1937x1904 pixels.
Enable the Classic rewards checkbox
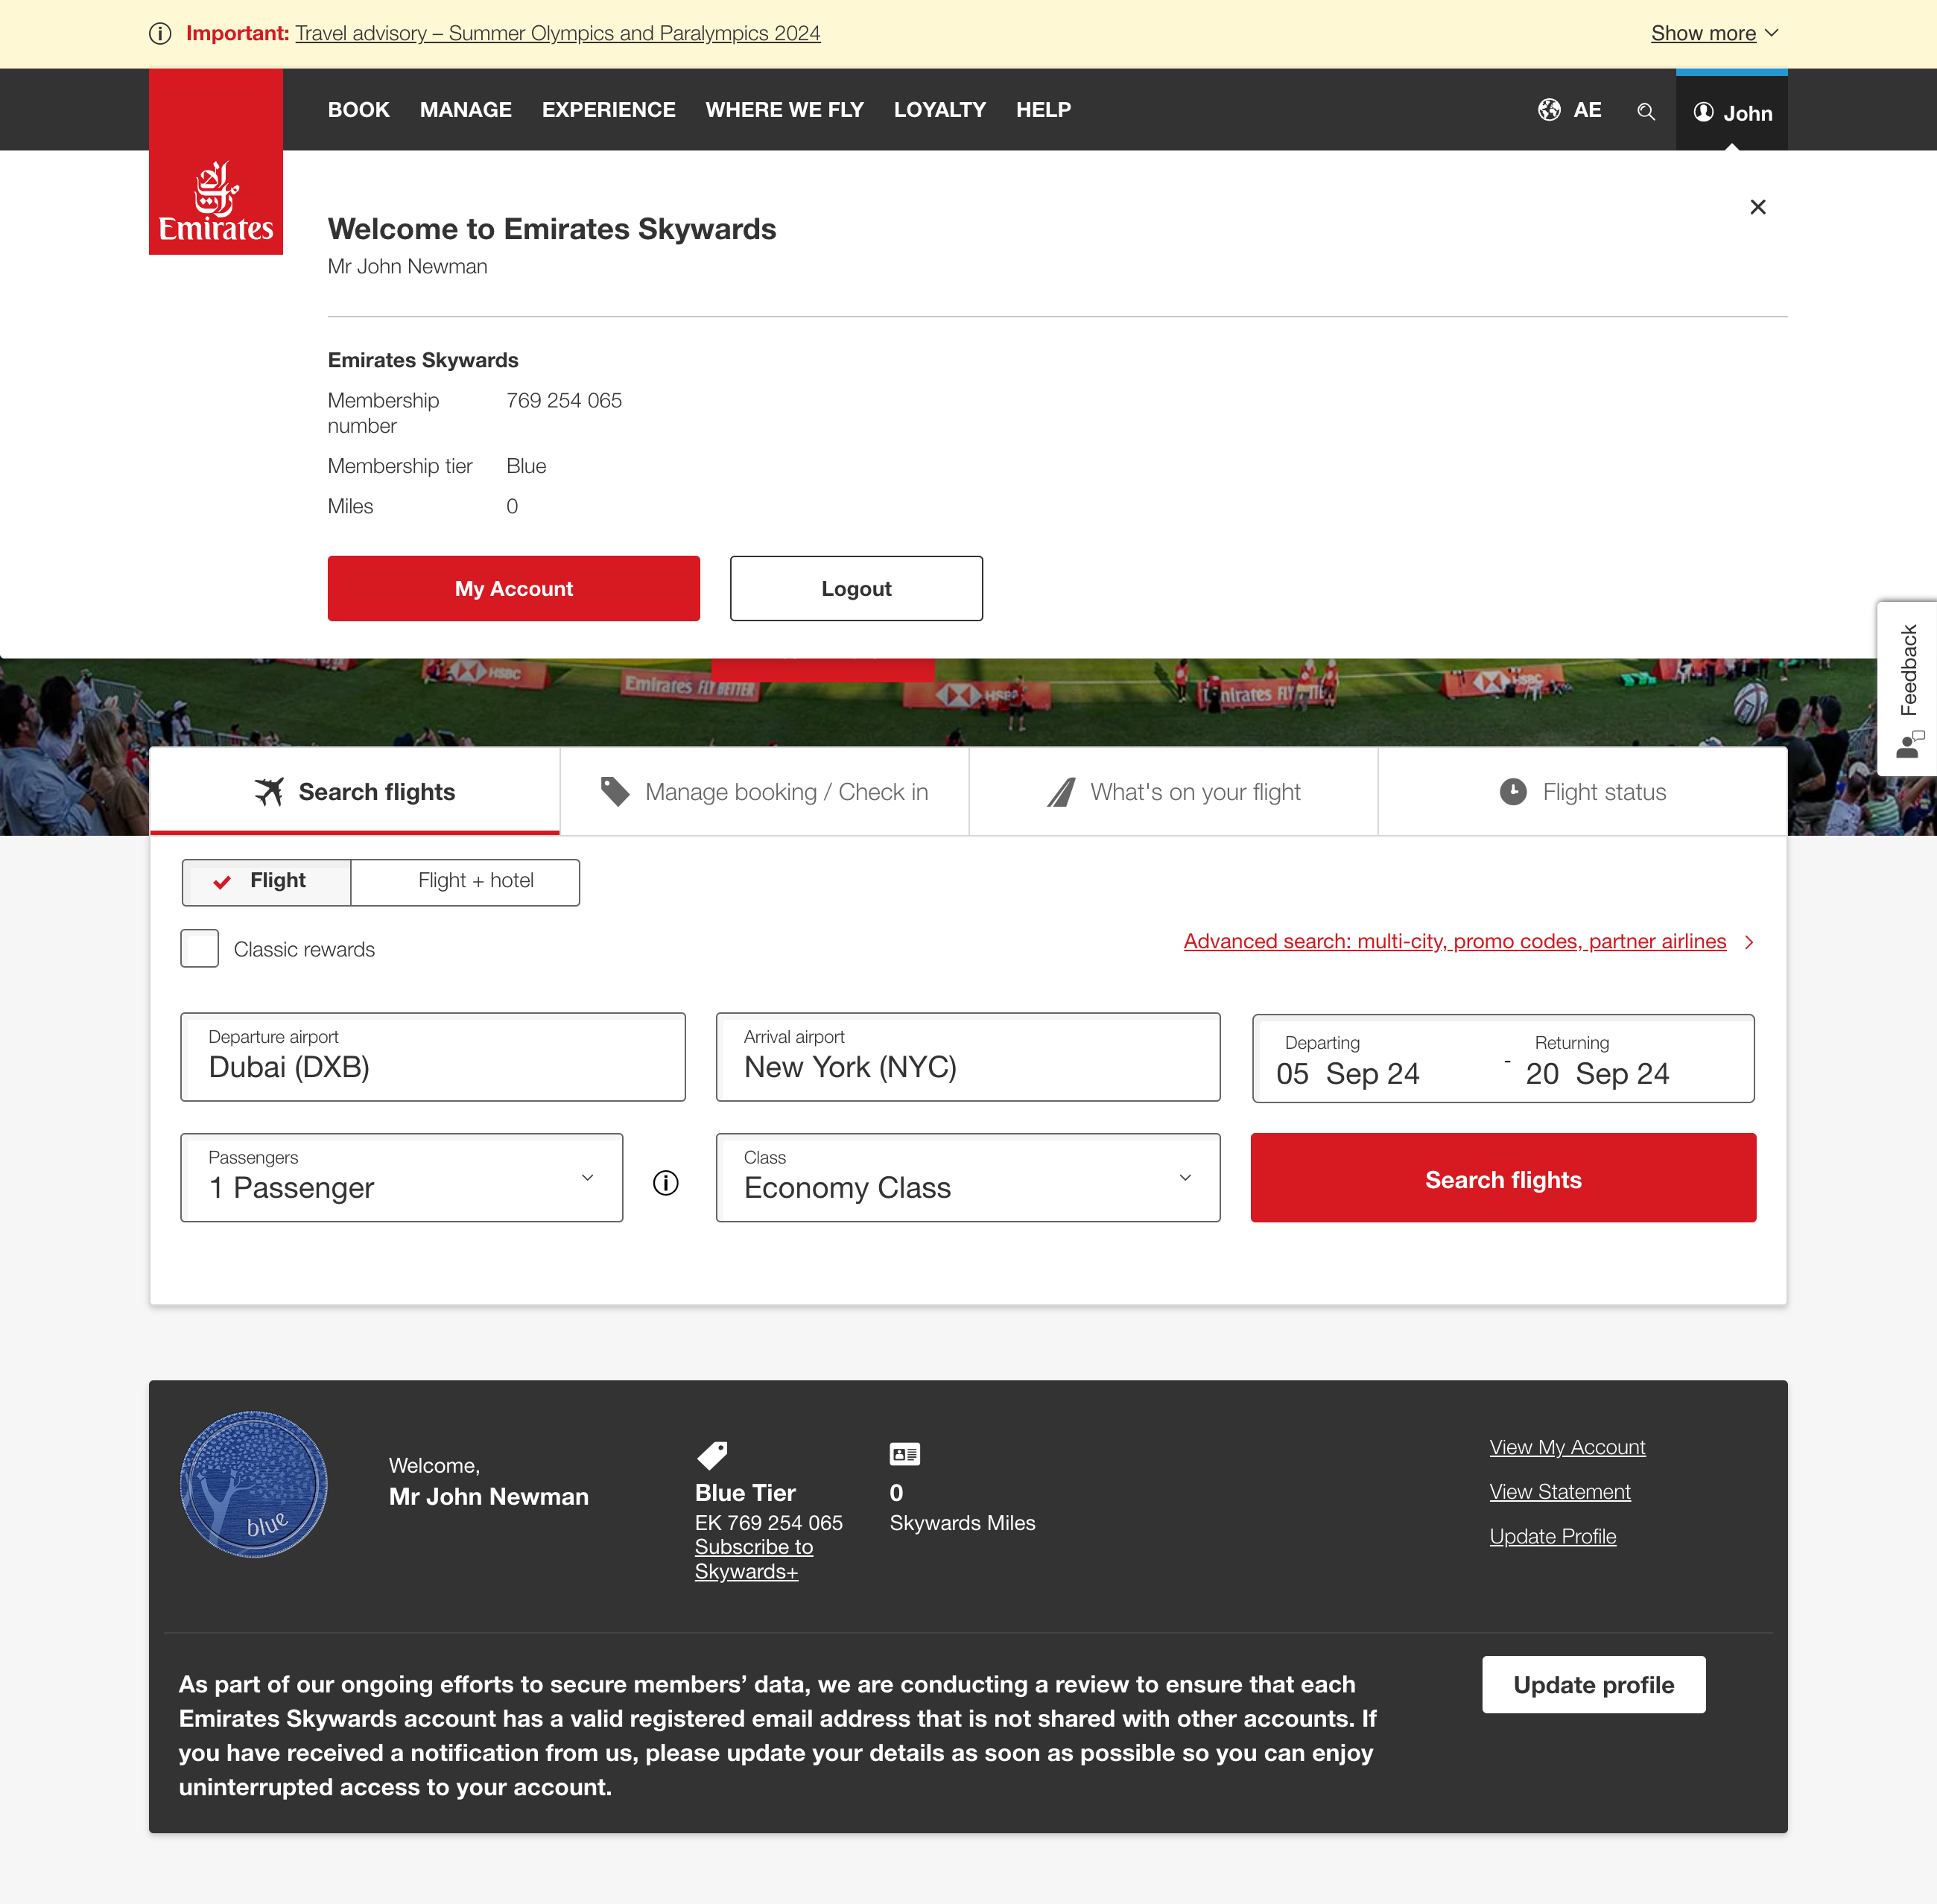(x=199, y=948)
